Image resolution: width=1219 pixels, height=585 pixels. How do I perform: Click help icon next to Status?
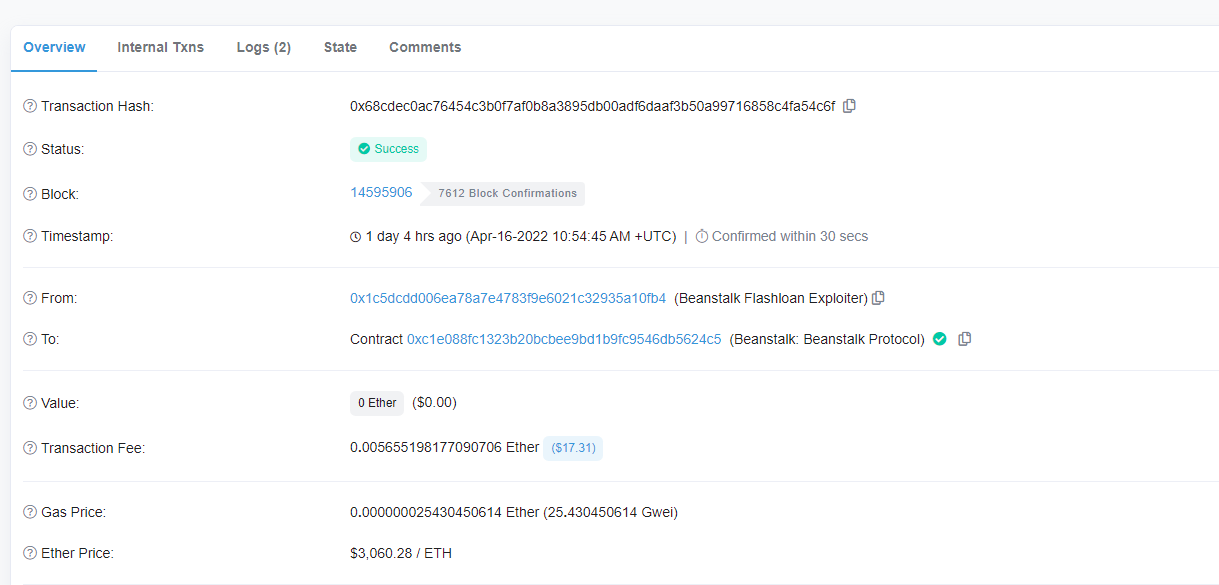click(30, 149)
